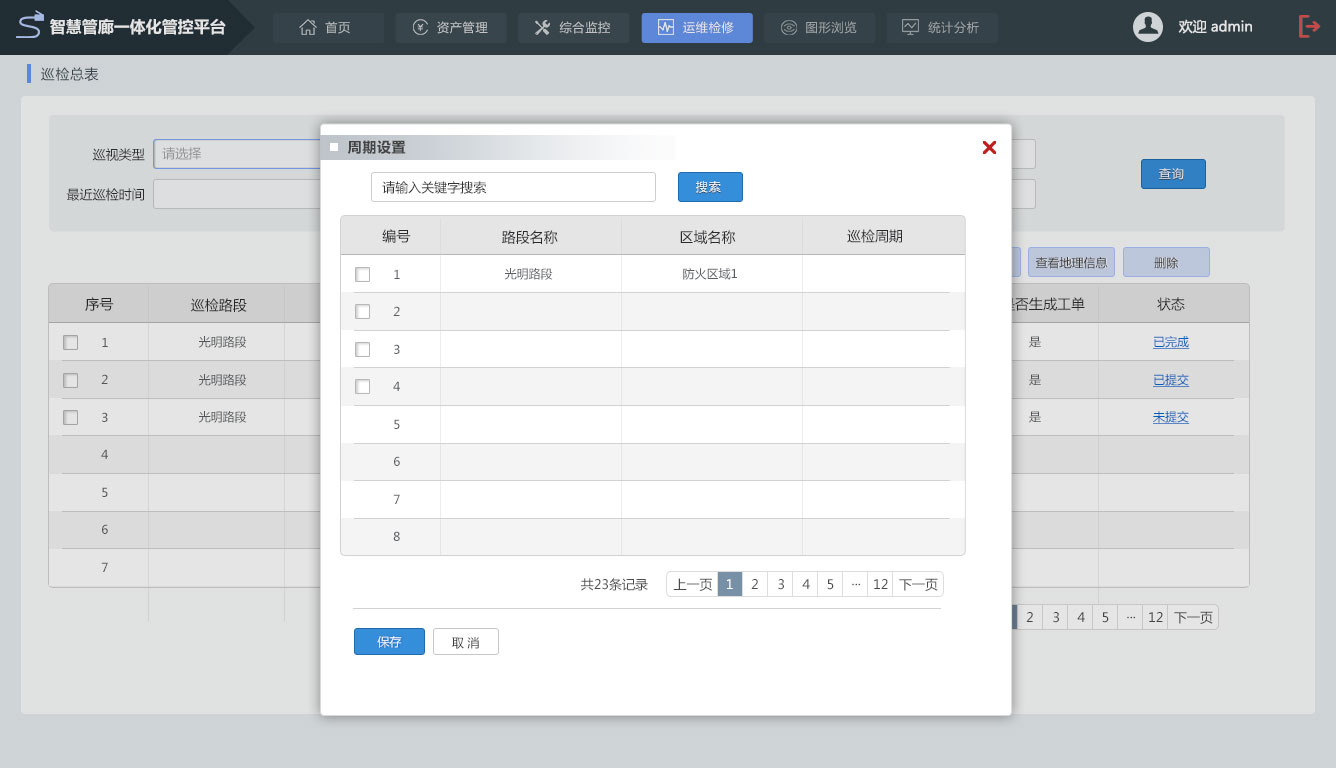Viewport: 1336px width, 768px height.
Task: Click the keyword search input field
Action: tap(513, 187)
